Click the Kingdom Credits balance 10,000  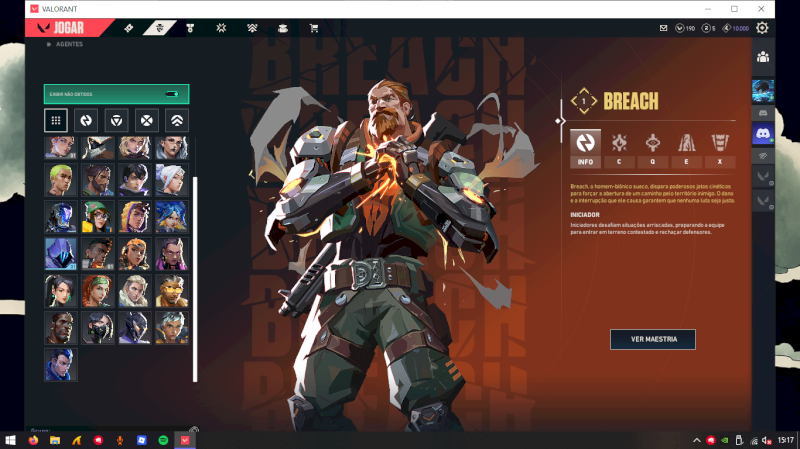(x=736, y=28)
